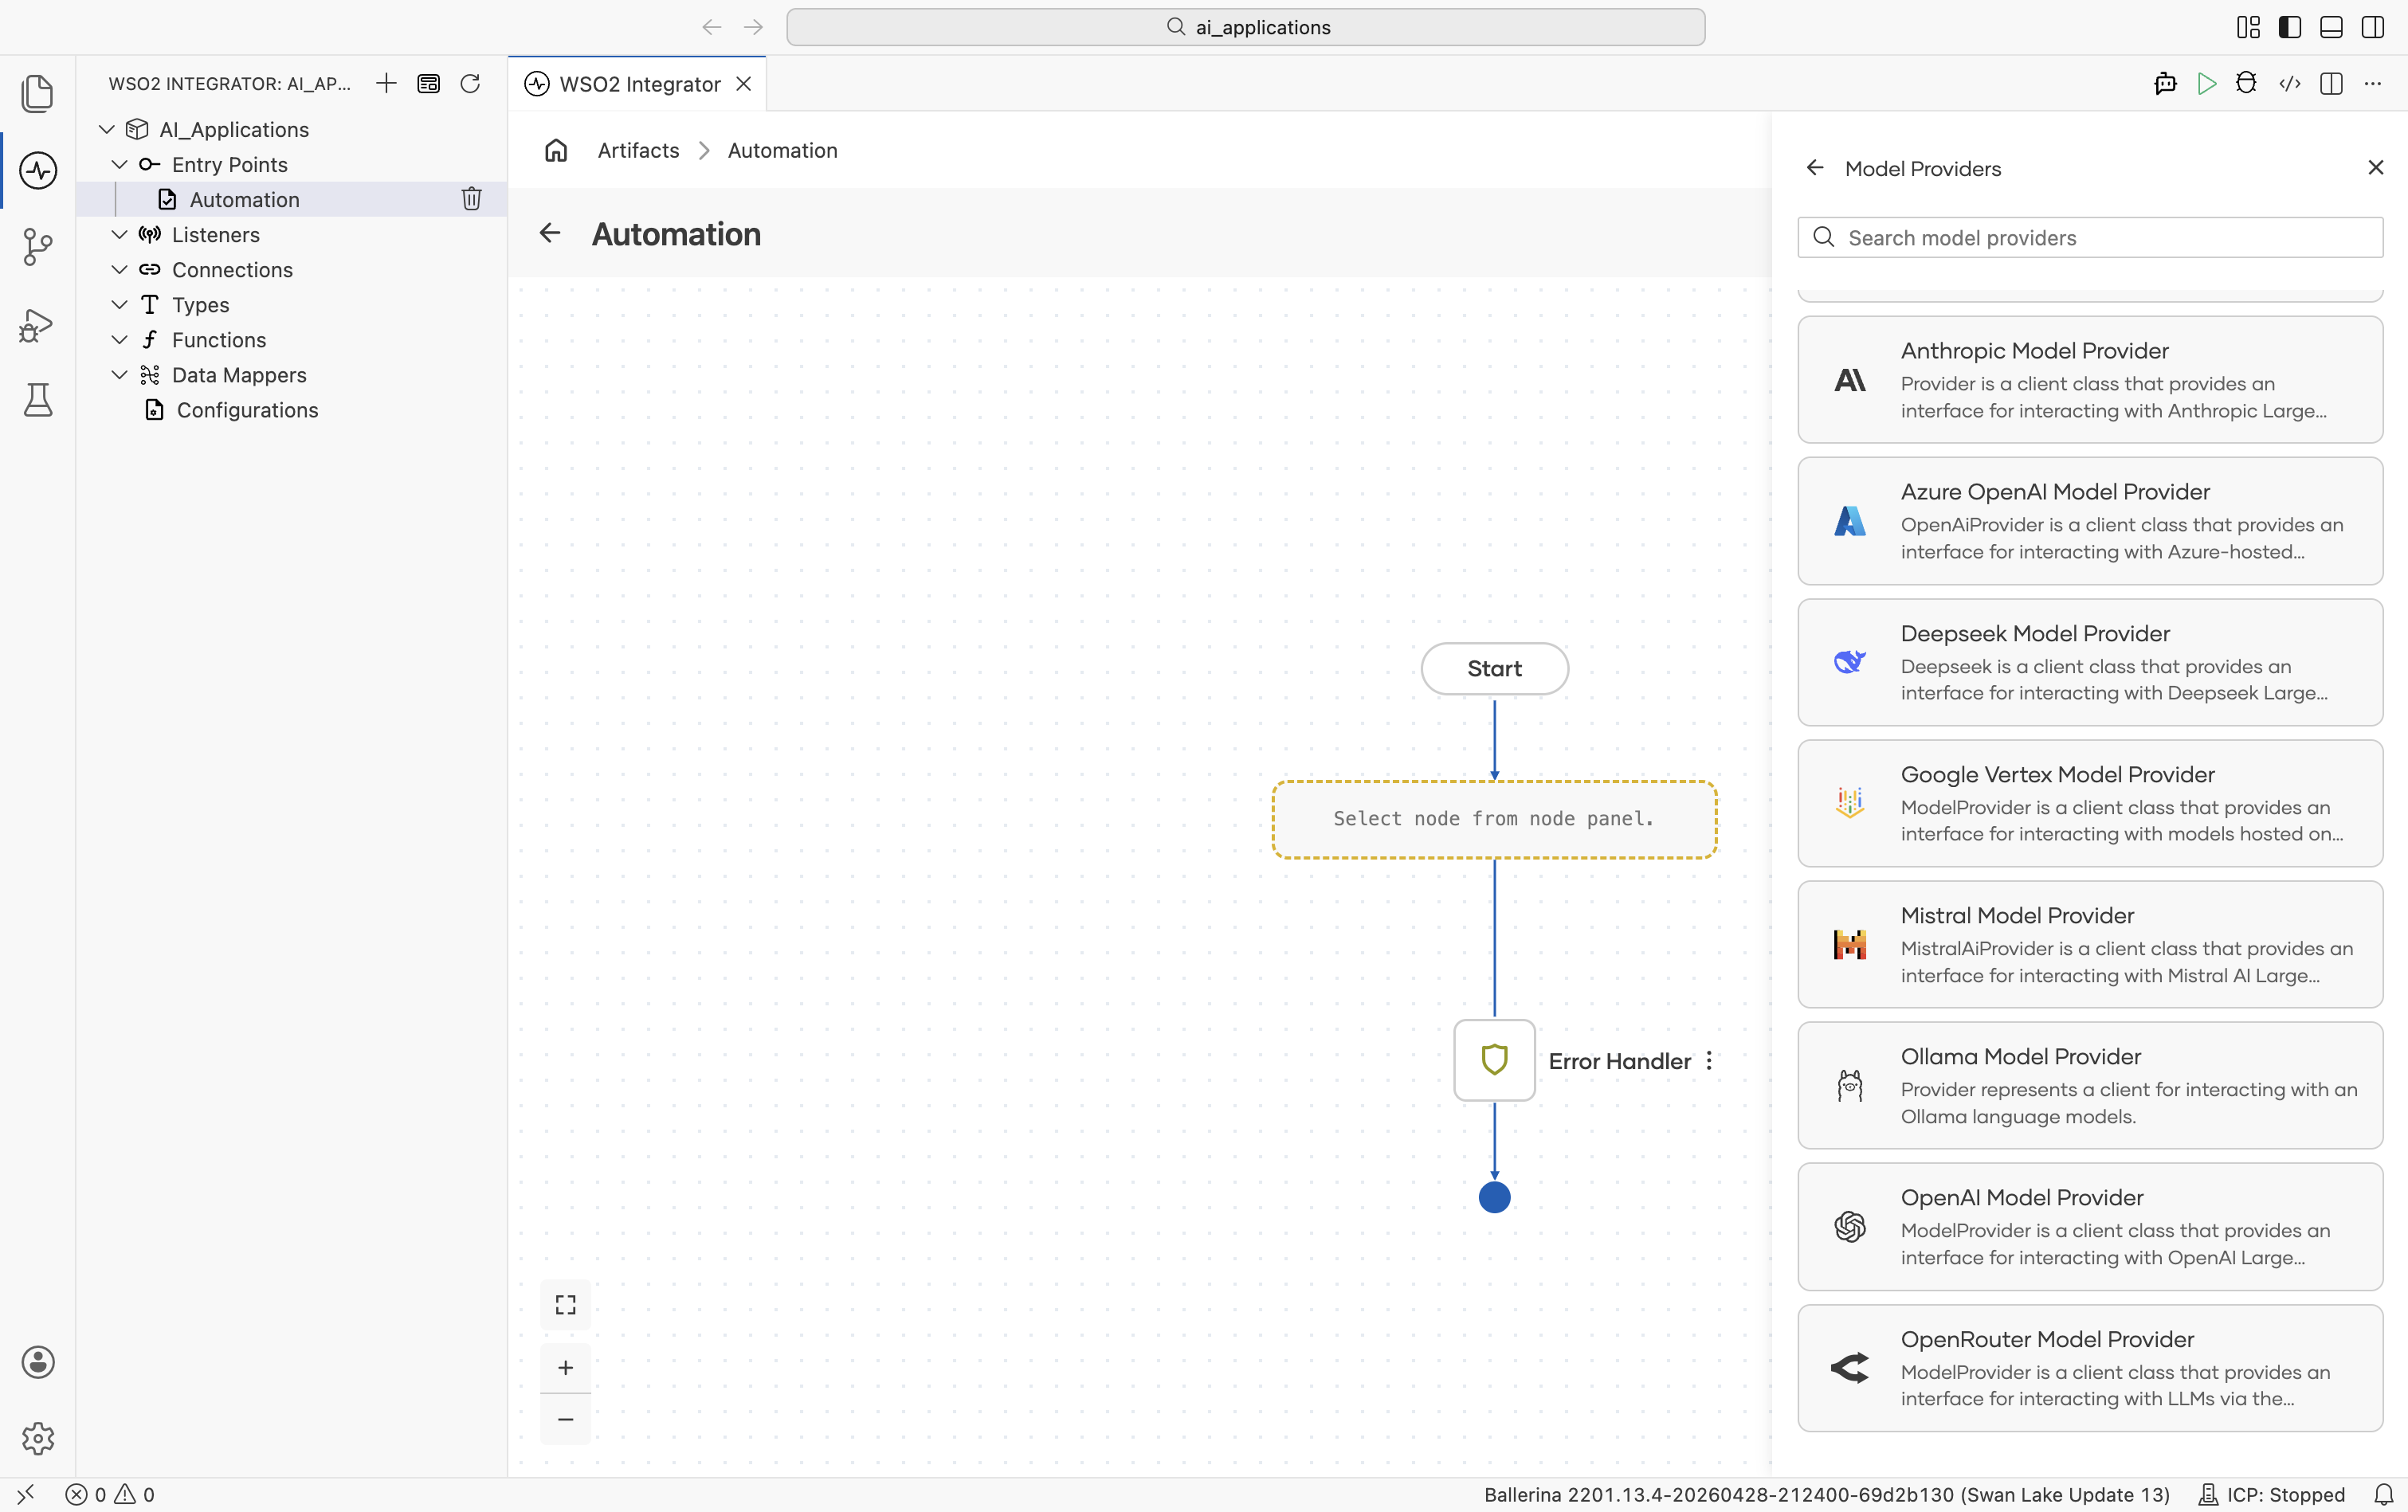Viewport: 2408px width, 1512px height.
Task: Open the notifications bell in status bar
Action: [2383, 1494]
